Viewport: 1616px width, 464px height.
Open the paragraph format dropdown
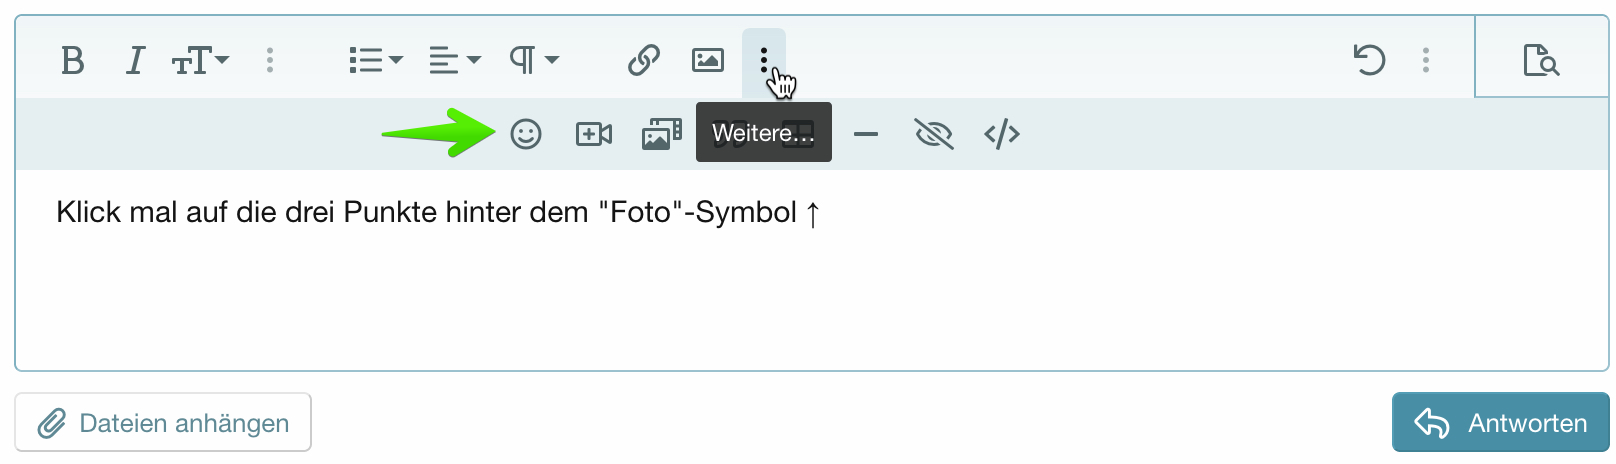[x=534, y=61]
